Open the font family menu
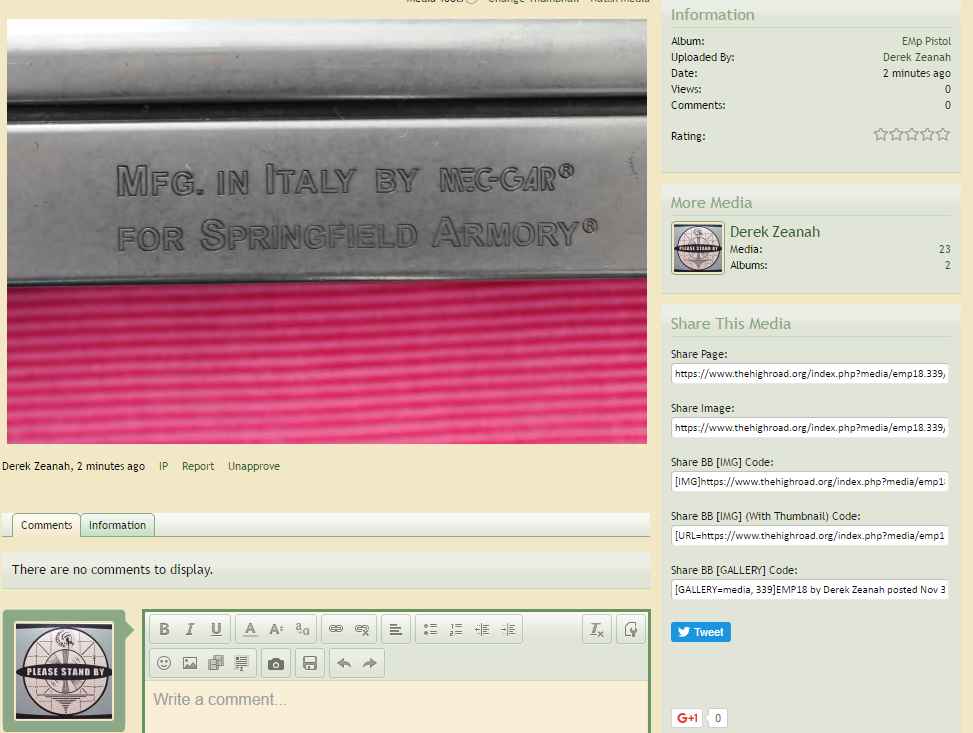The height and width of the screenshot is (733, 973). point(302,629)
